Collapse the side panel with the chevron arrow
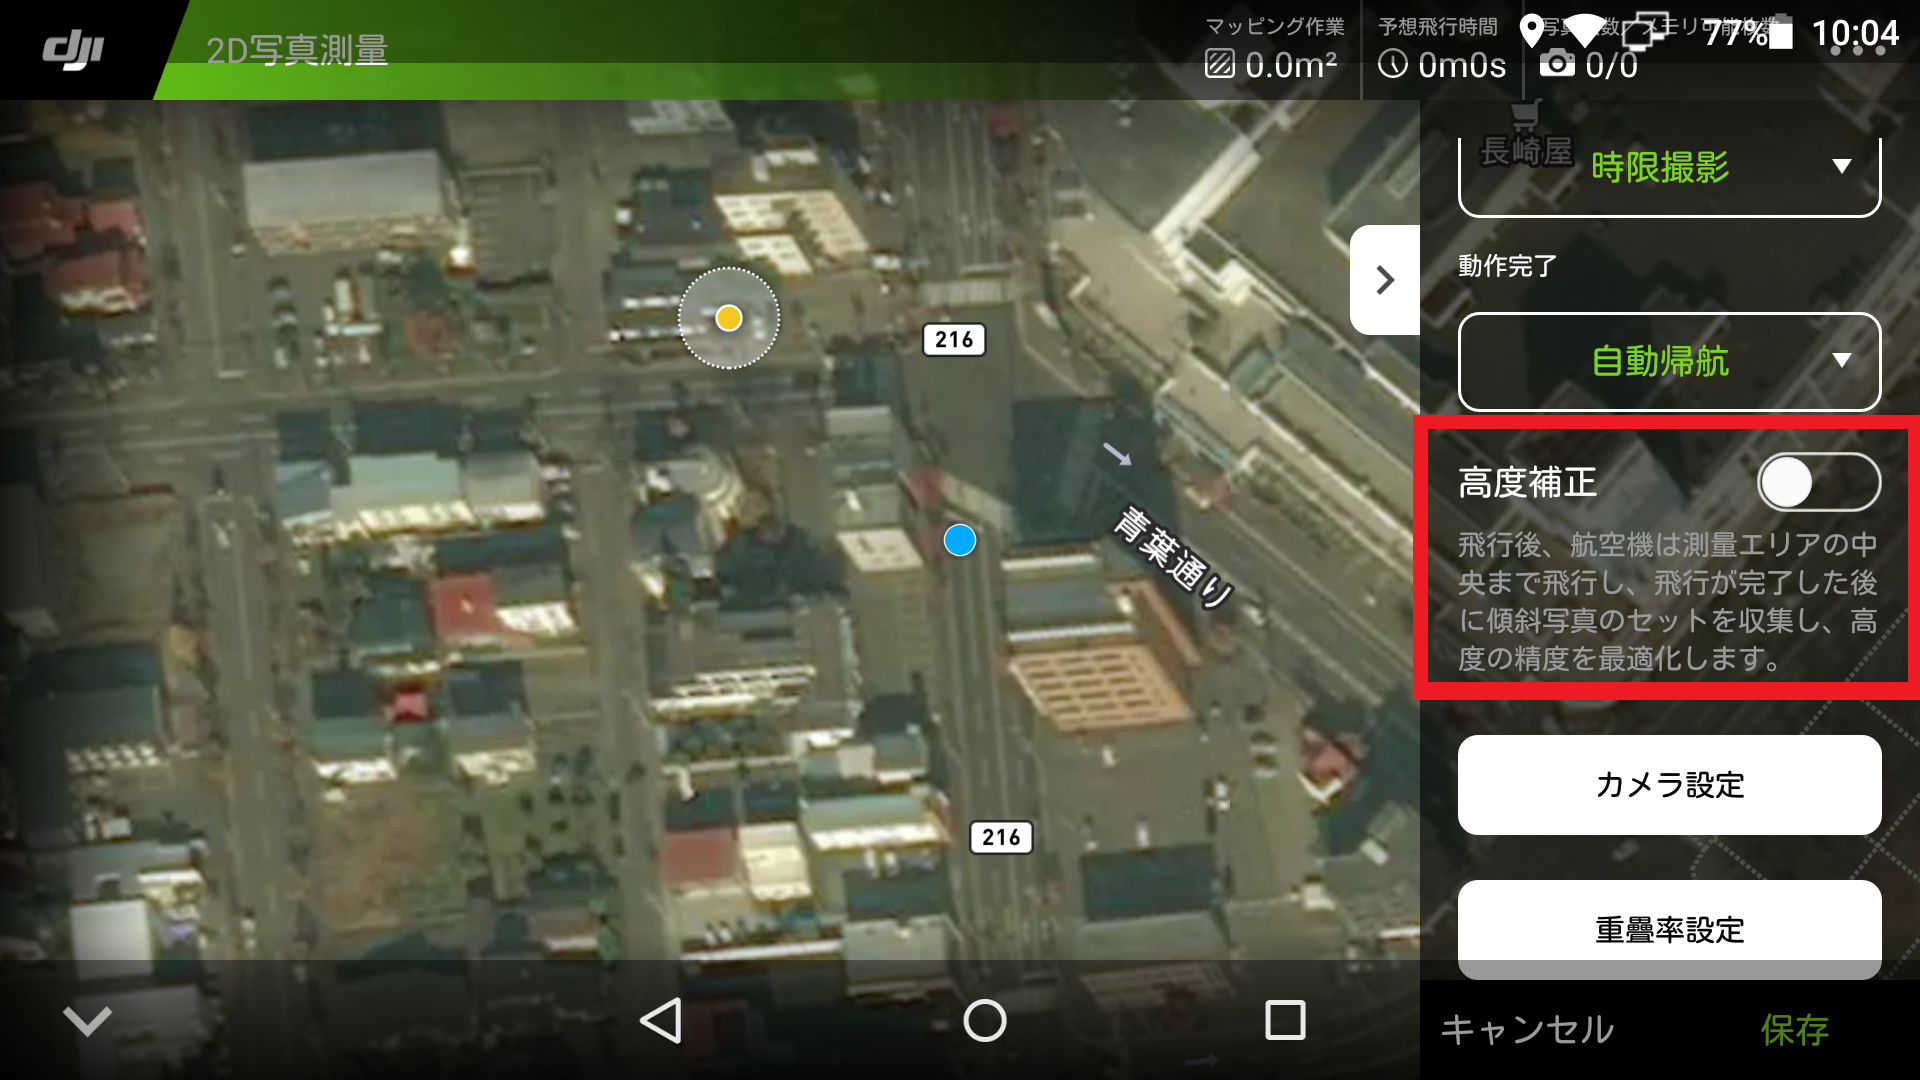 tap(1385, 280)
